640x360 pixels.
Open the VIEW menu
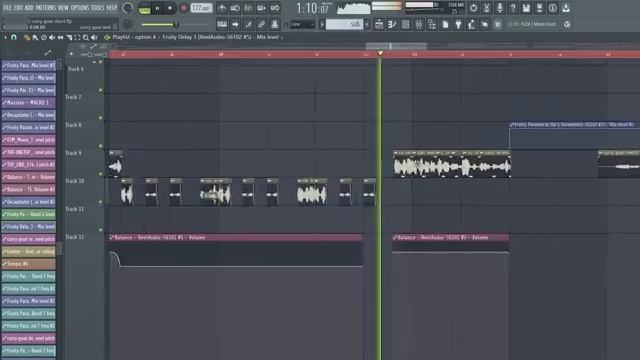63,8
